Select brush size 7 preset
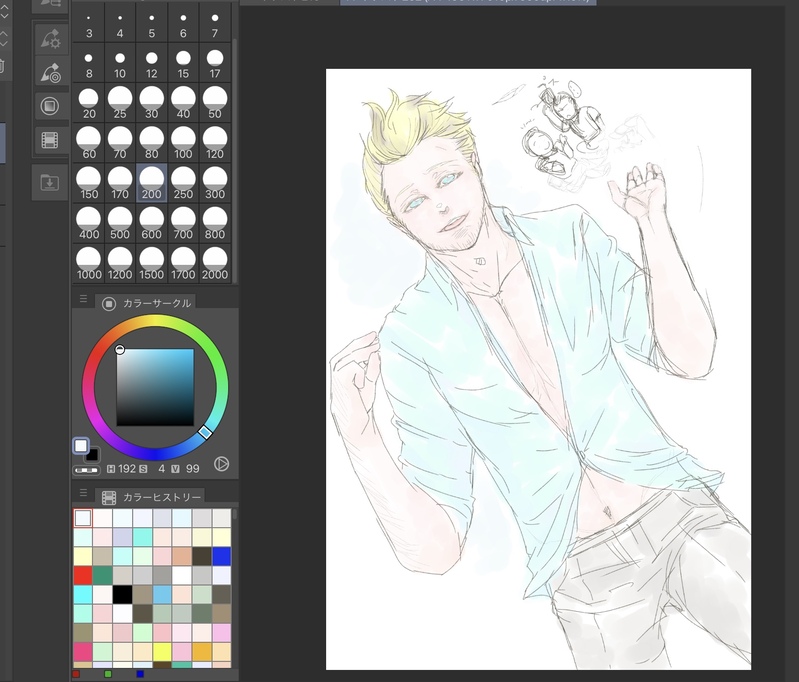The image size is (799, 682). click(x=215, y=24)
